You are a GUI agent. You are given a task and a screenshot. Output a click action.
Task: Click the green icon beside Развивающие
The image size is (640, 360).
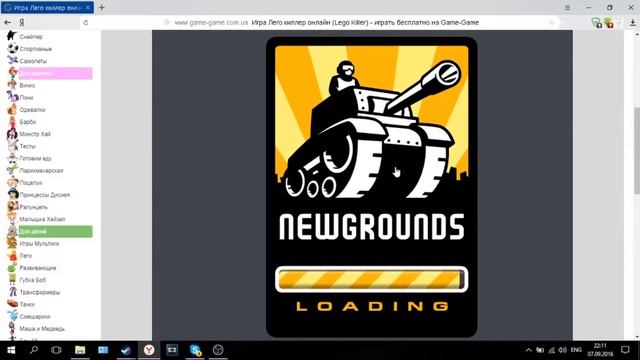(13, 268)
